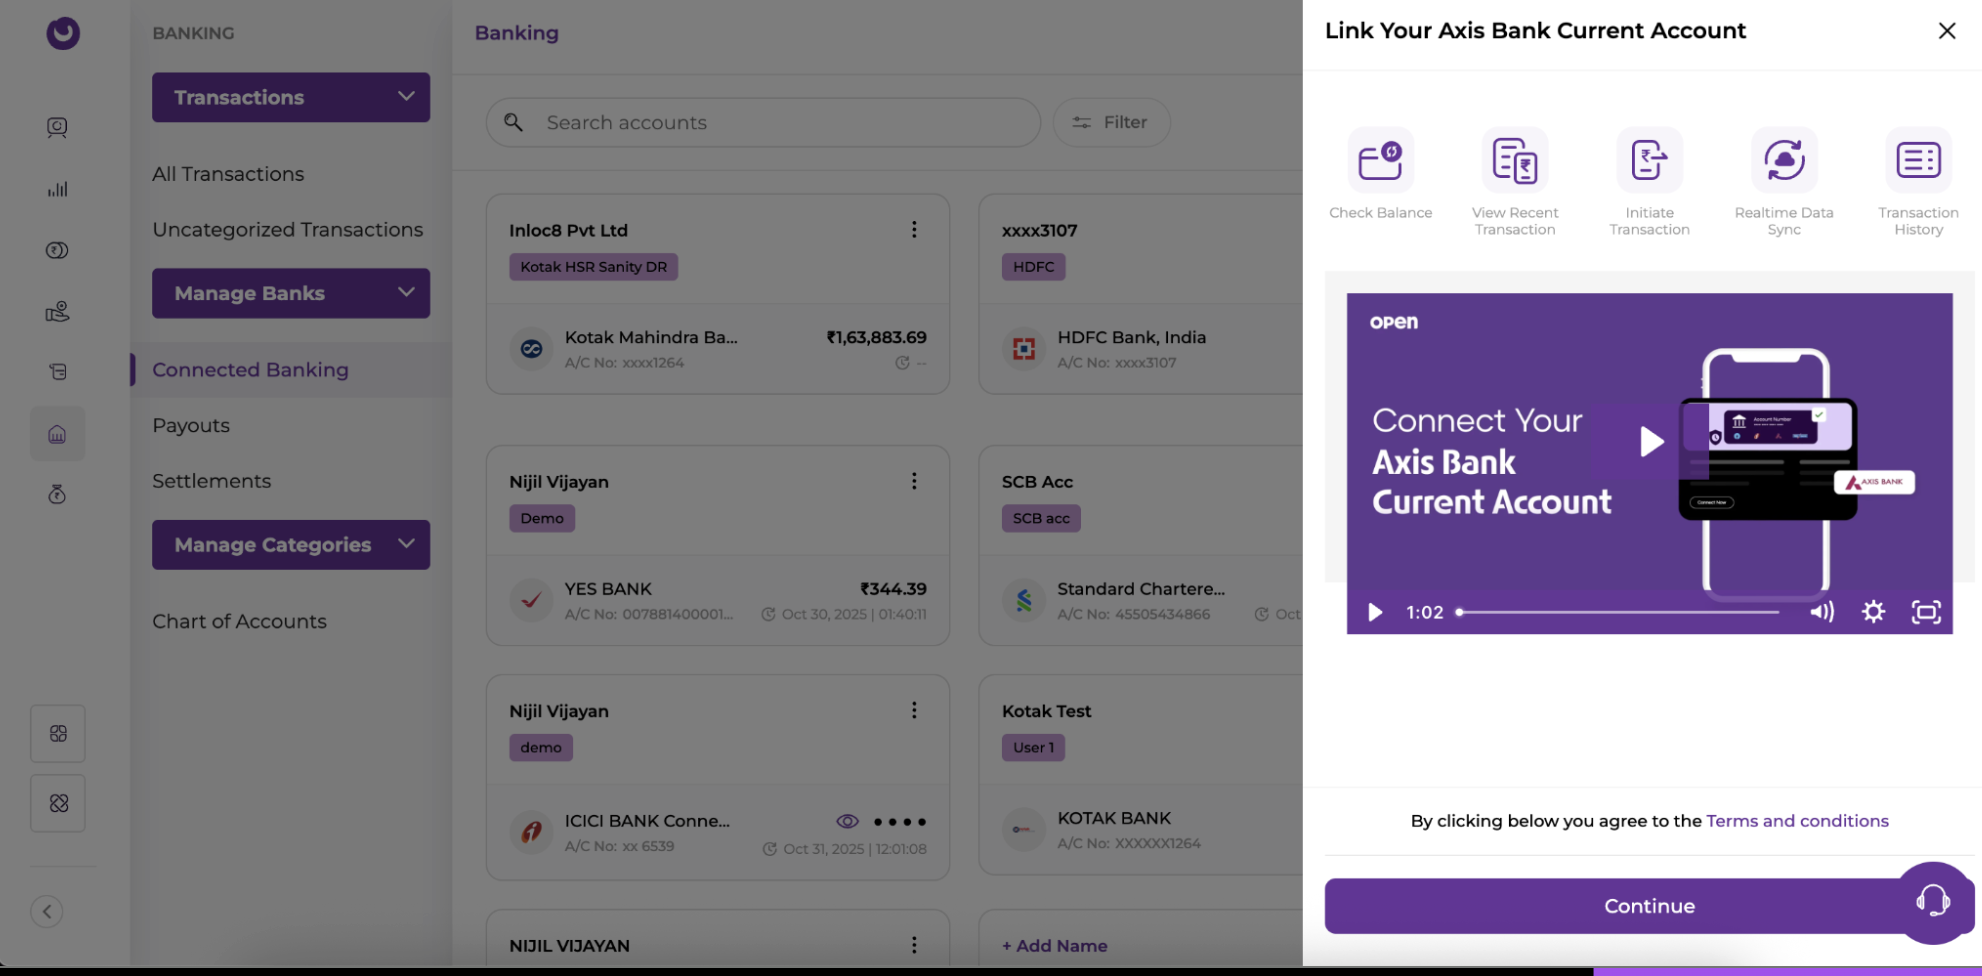The image size is (1982, 976).
Task: Click the ₹344.39 balance on YES BANK
Action: tap(893, 589)
